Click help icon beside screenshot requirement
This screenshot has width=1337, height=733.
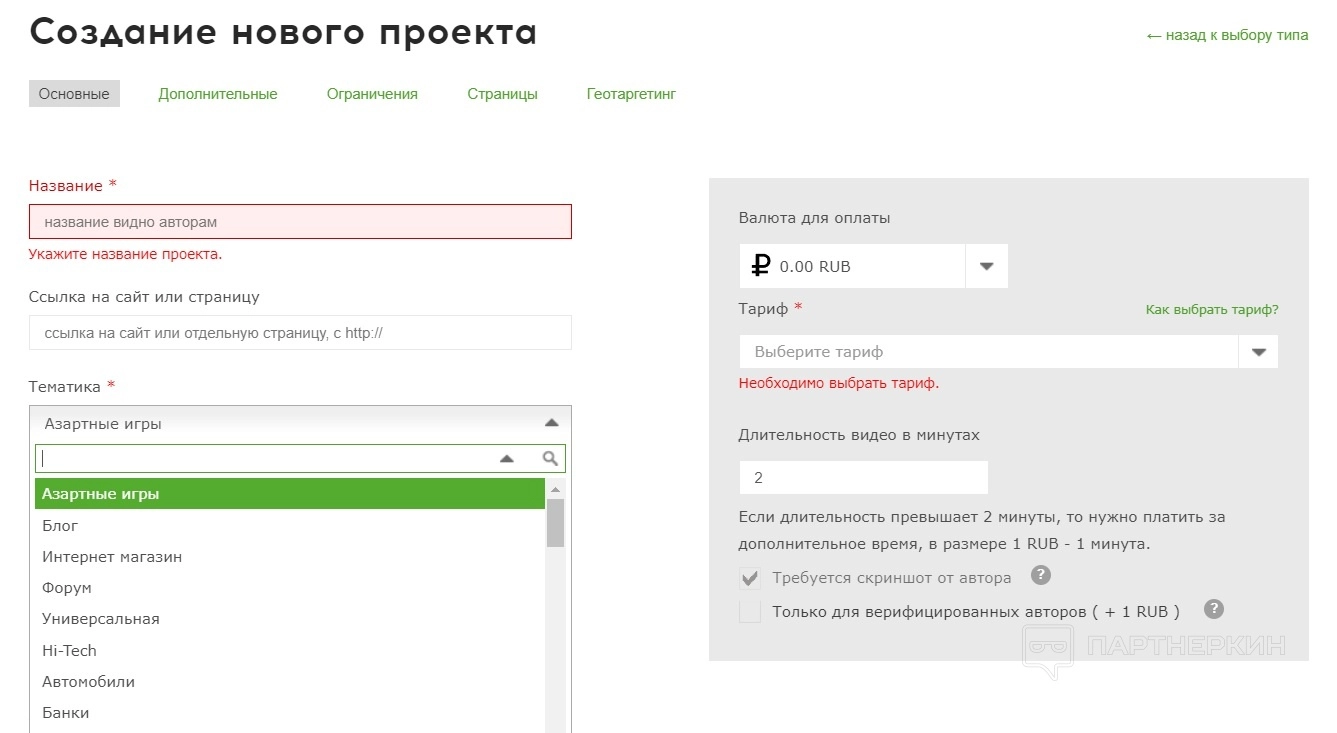click(x=1041, y=575)
